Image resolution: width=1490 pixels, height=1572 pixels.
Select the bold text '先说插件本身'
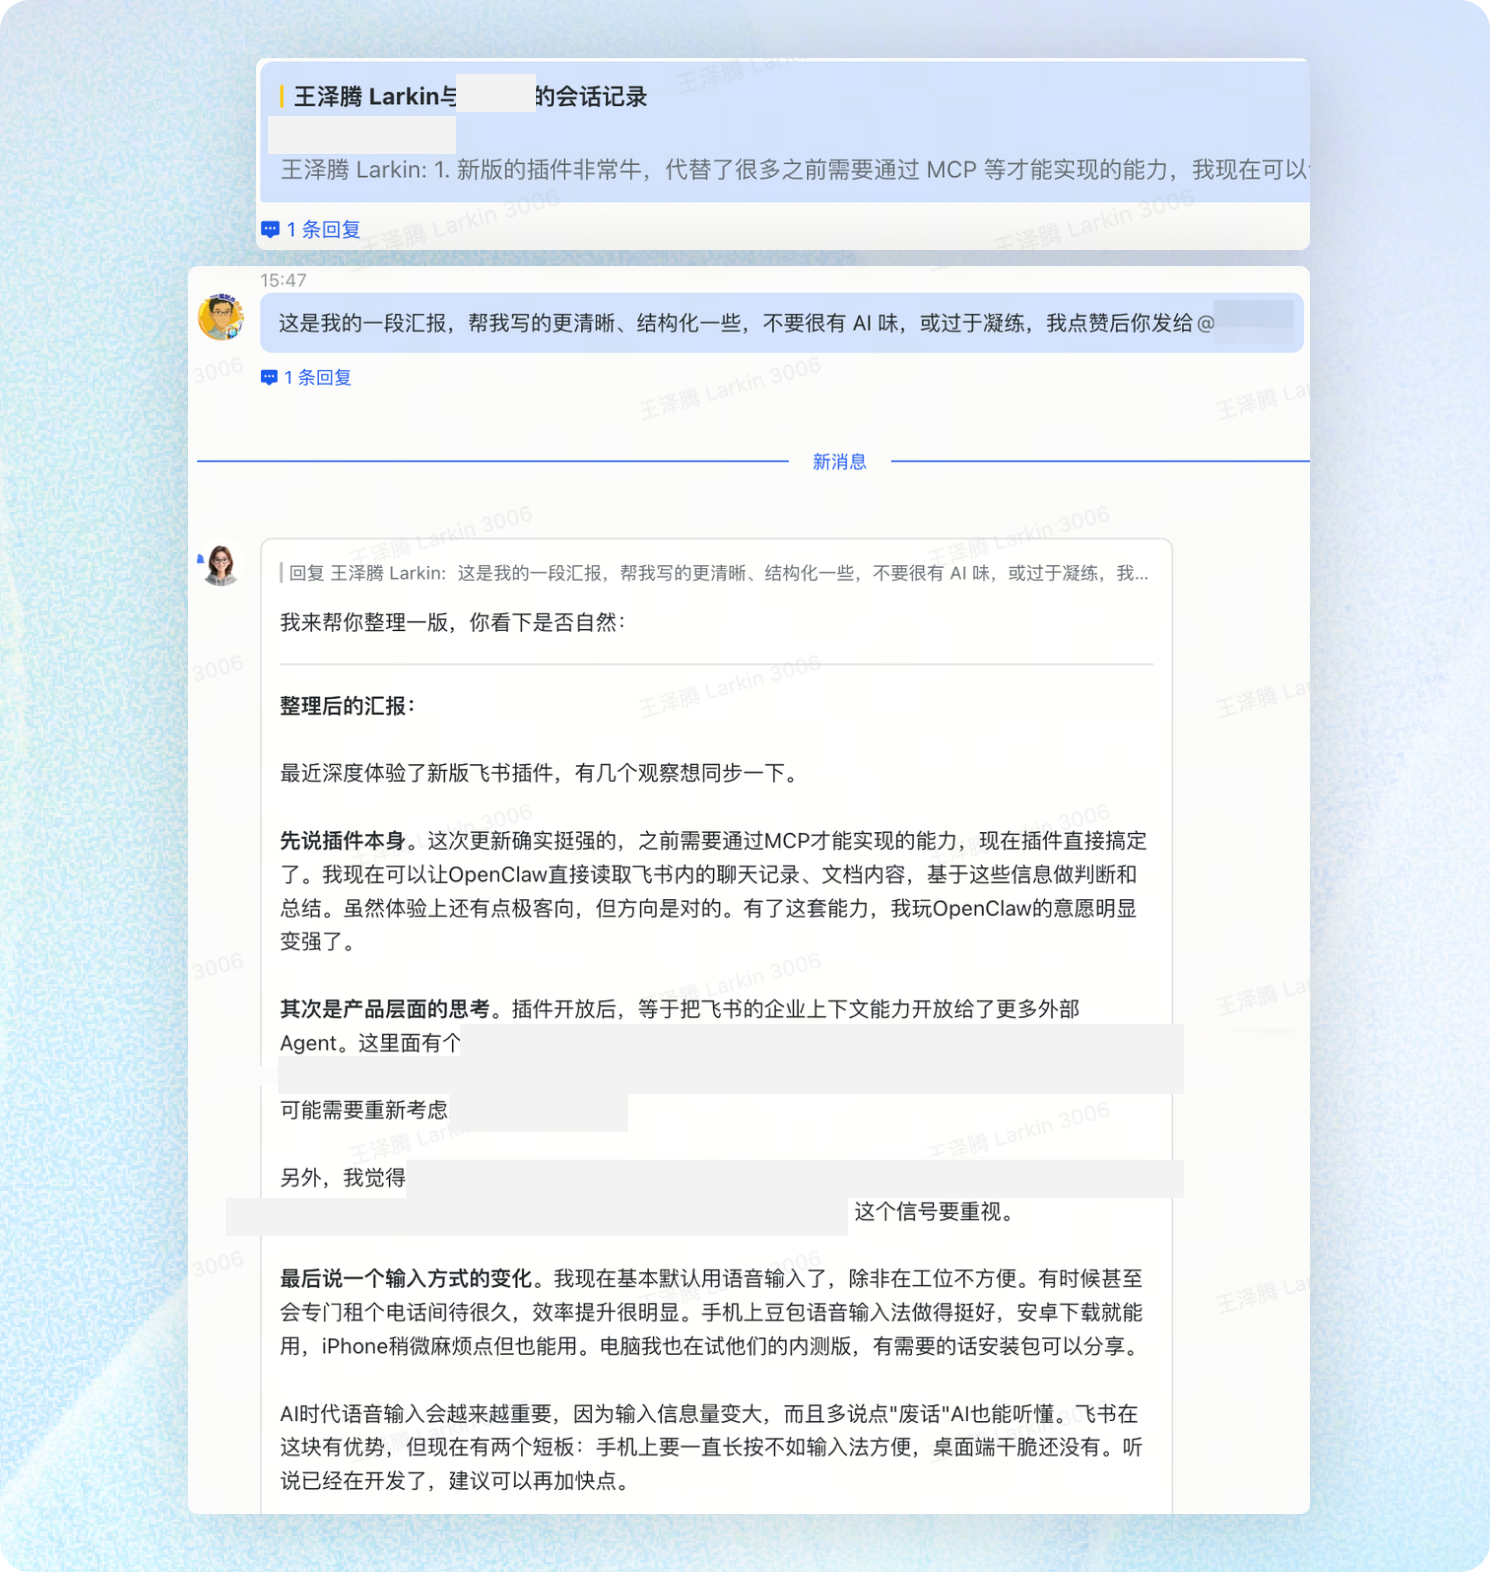coord(343,841)
